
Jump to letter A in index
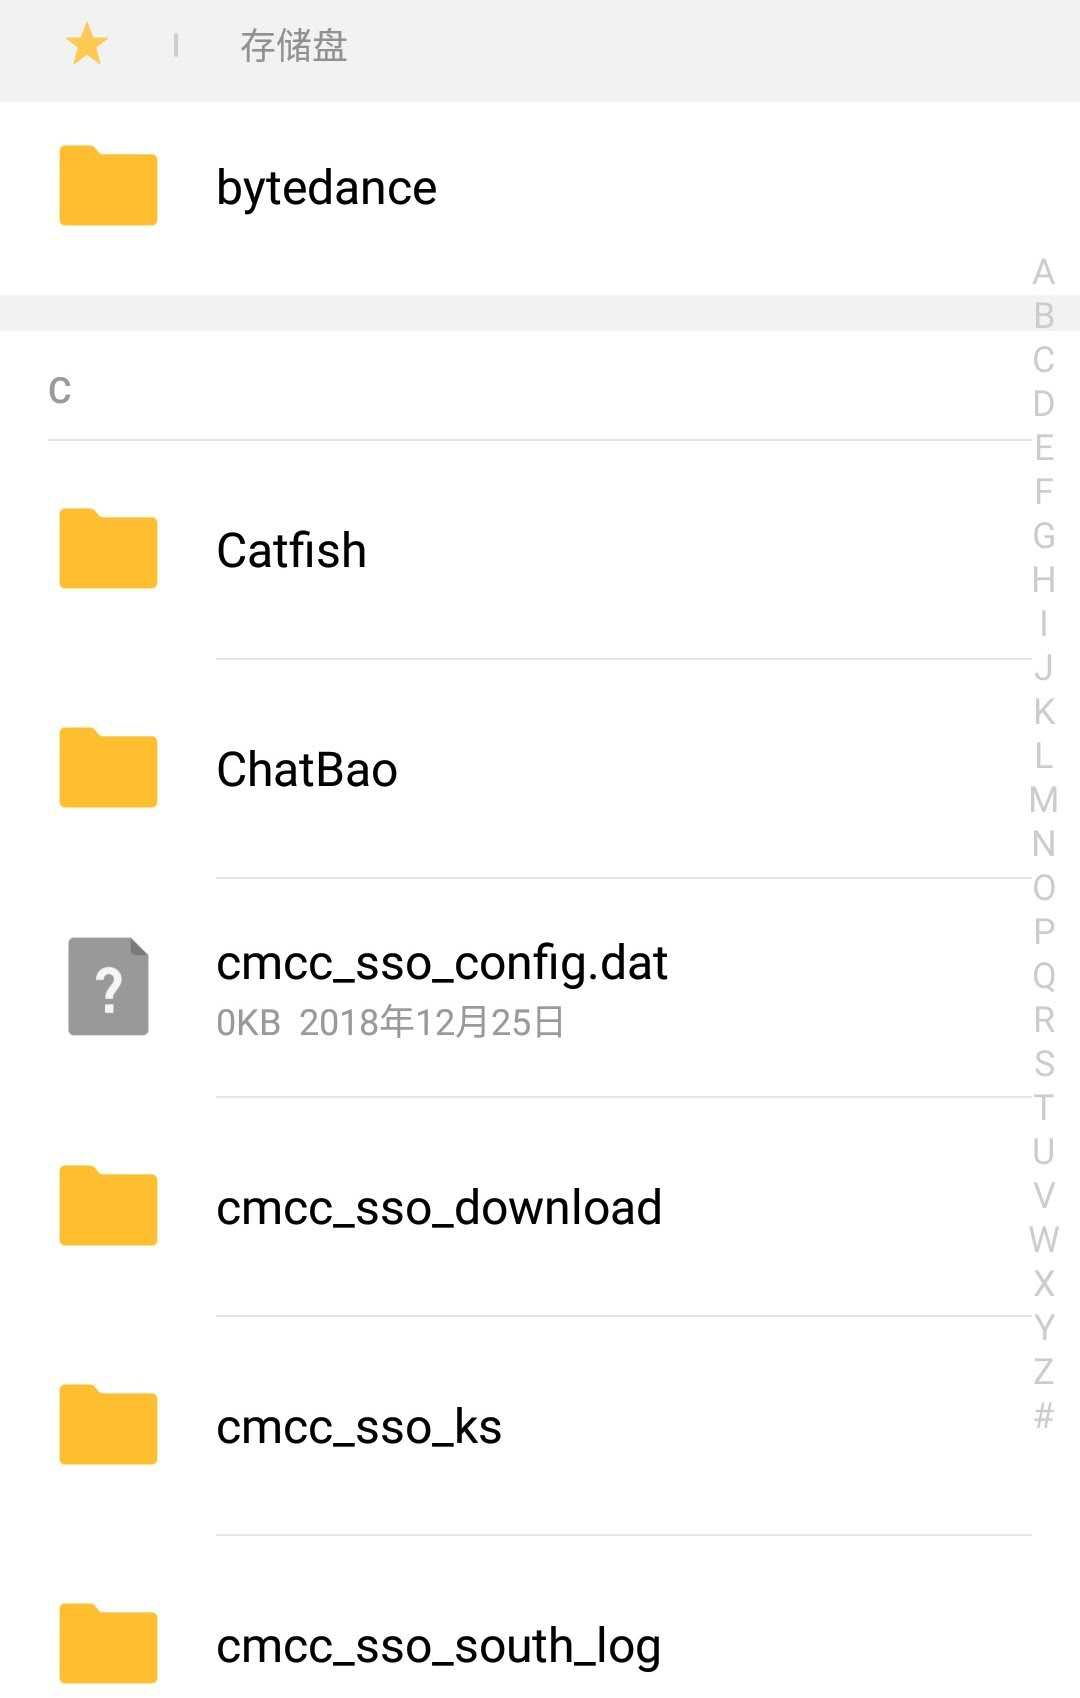pyautogui.click(x=1043, y=272)
